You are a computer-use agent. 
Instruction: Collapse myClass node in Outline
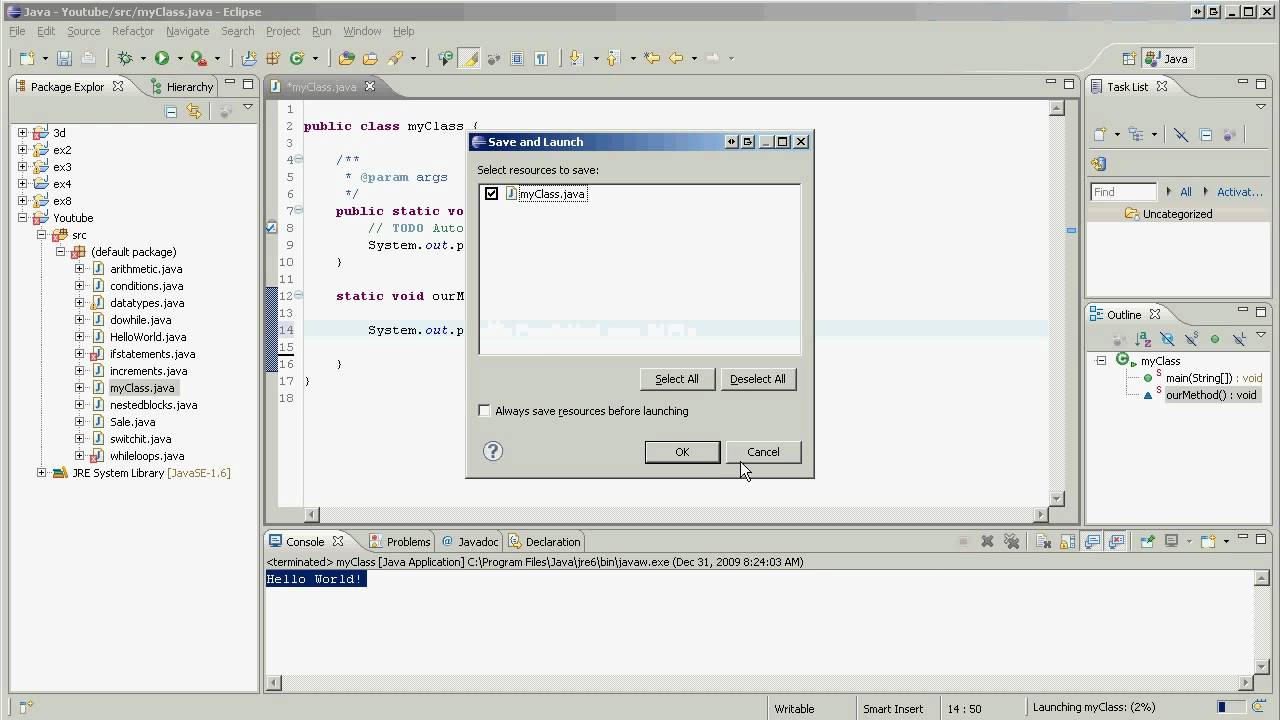pos(1101,361)
